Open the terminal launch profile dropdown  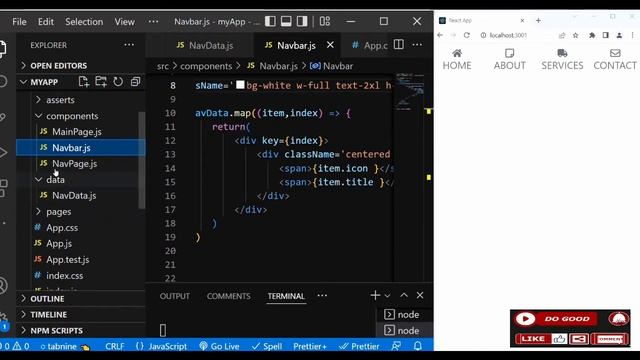[x=387, y=296]
